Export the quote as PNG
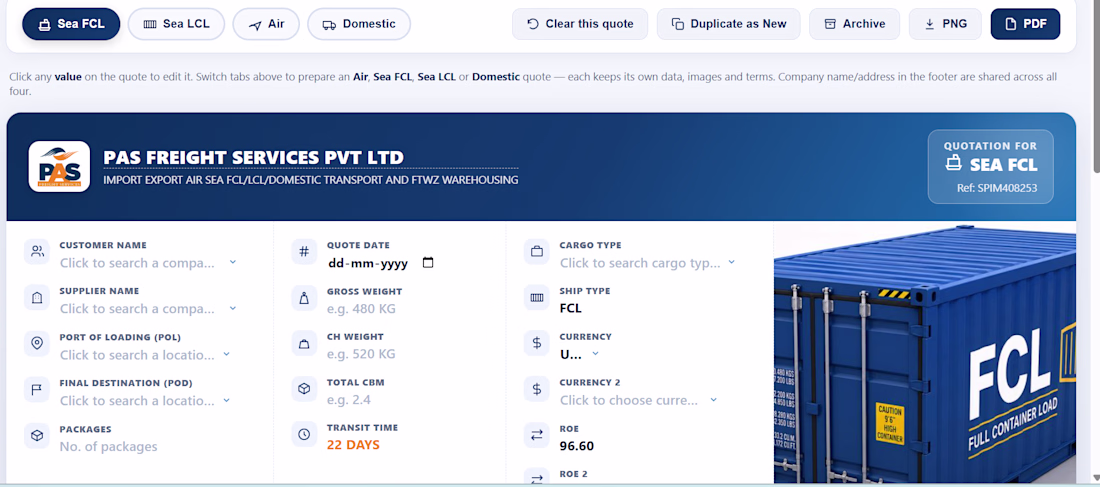 945,24
